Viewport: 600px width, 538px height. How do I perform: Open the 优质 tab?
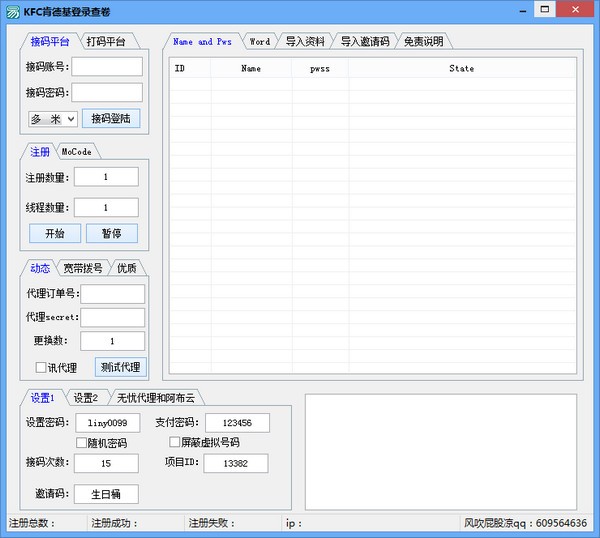[127, 268]
